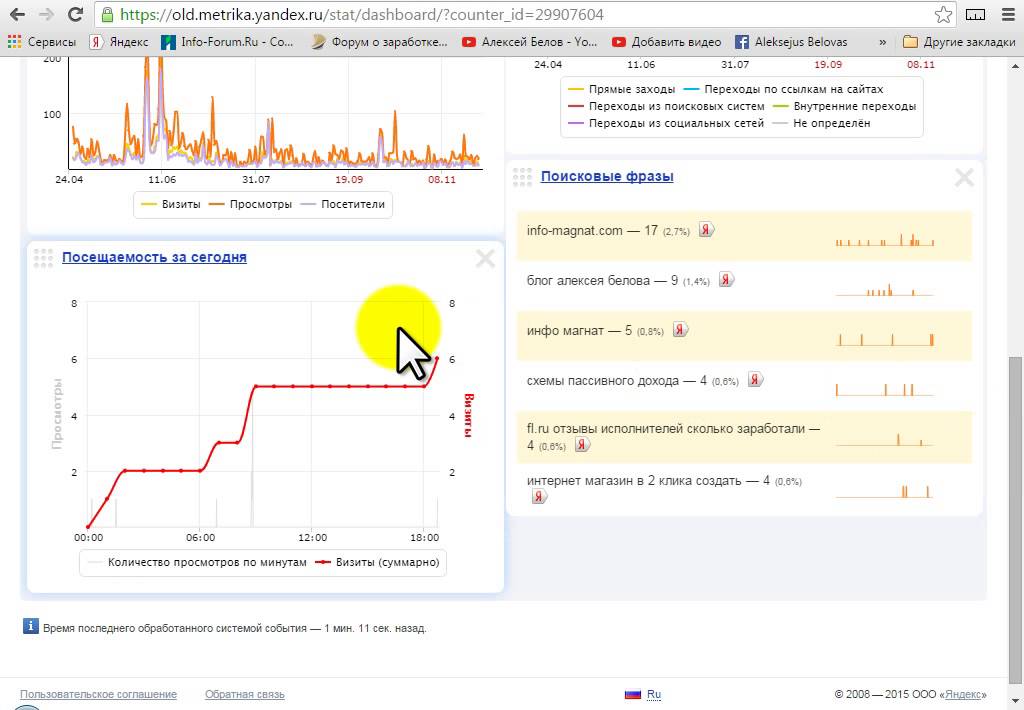Viewport: 1024px width, 710px height.
Task: Toggle Переходы из поисковых систем legend item
Action: 666,106
